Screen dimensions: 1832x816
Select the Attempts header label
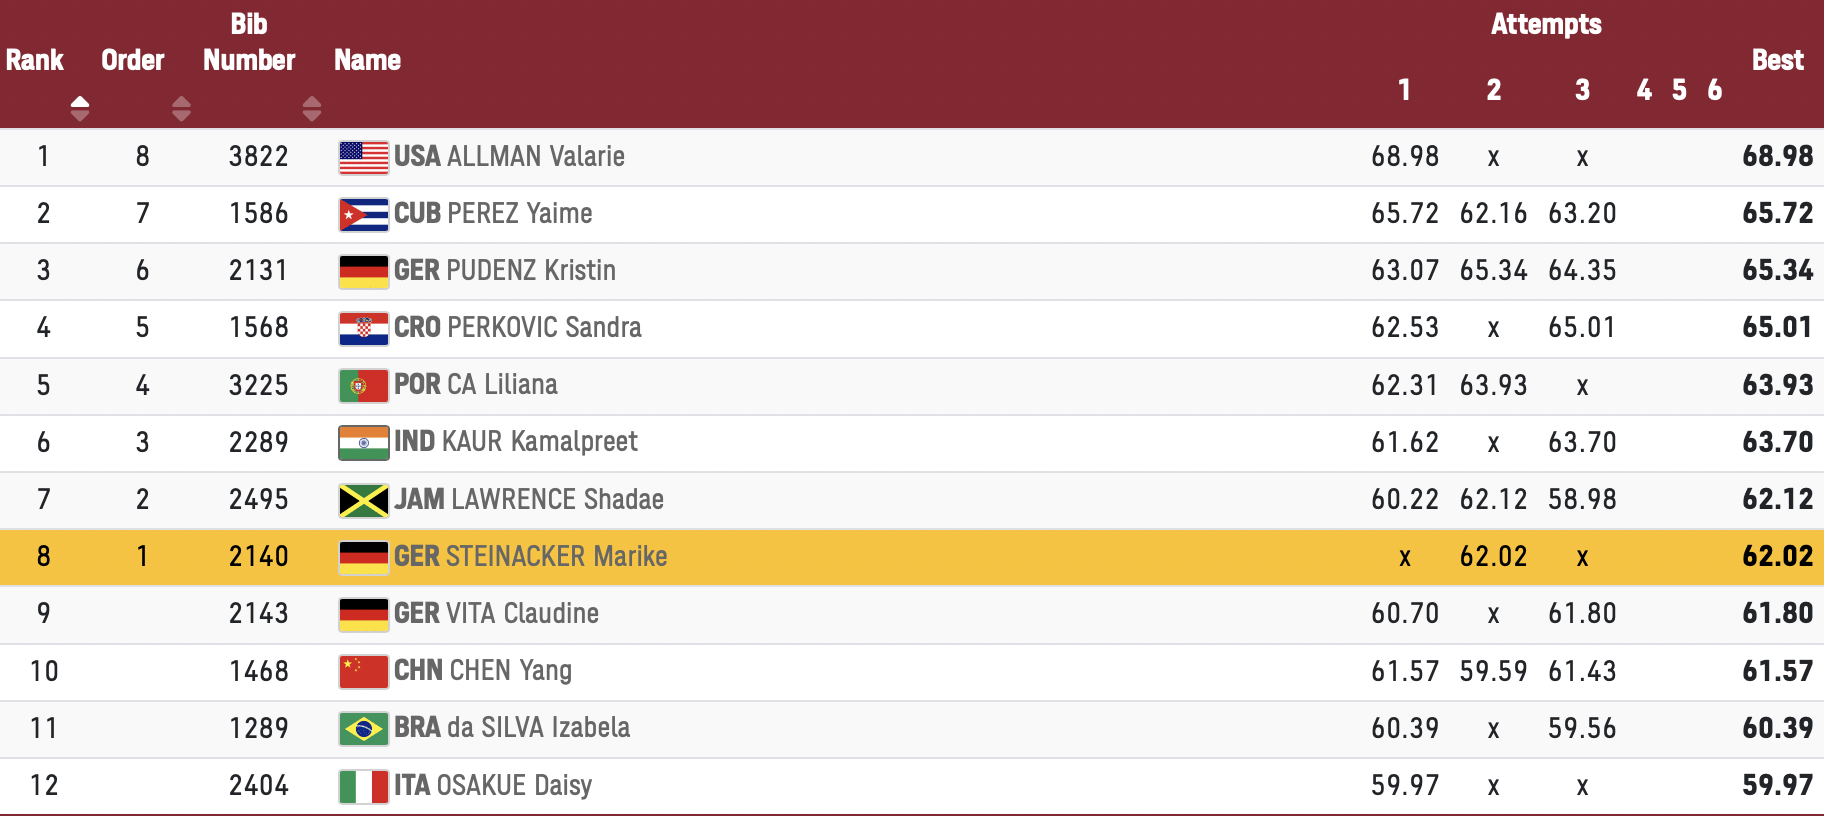(x=1546, y=24)
